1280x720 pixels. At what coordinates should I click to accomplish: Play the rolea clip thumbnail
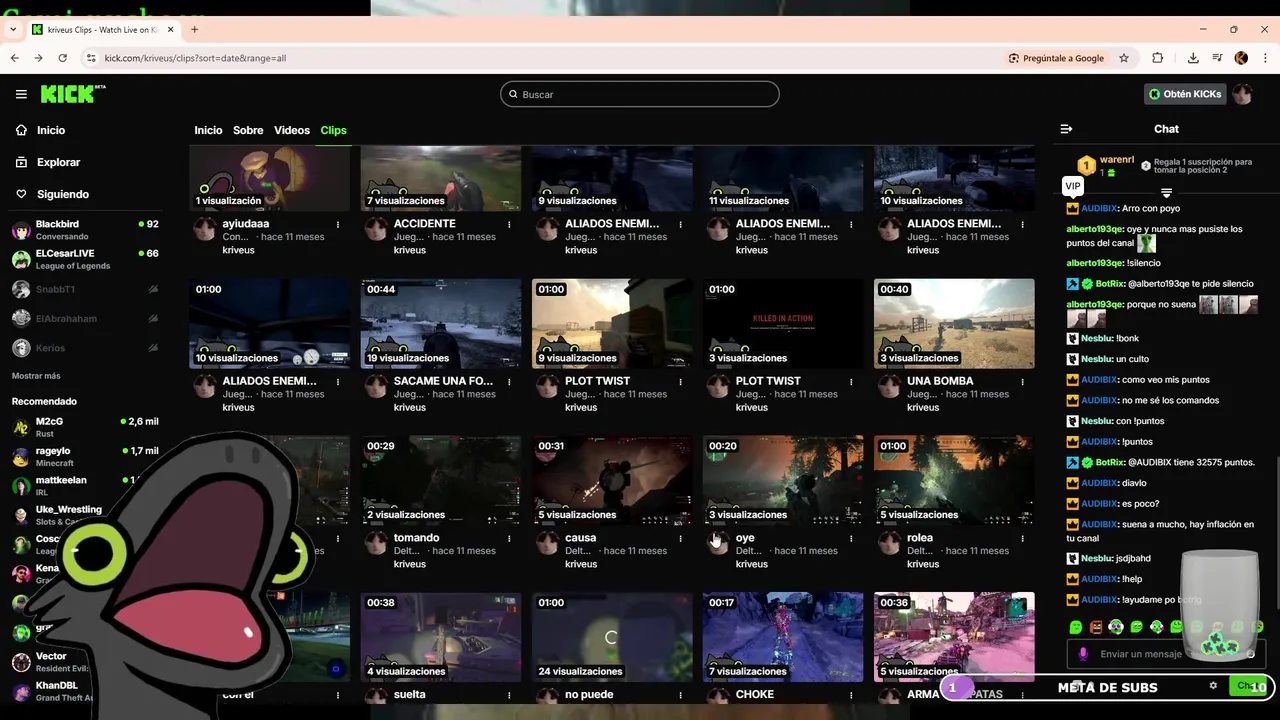(x=954, y=480)
